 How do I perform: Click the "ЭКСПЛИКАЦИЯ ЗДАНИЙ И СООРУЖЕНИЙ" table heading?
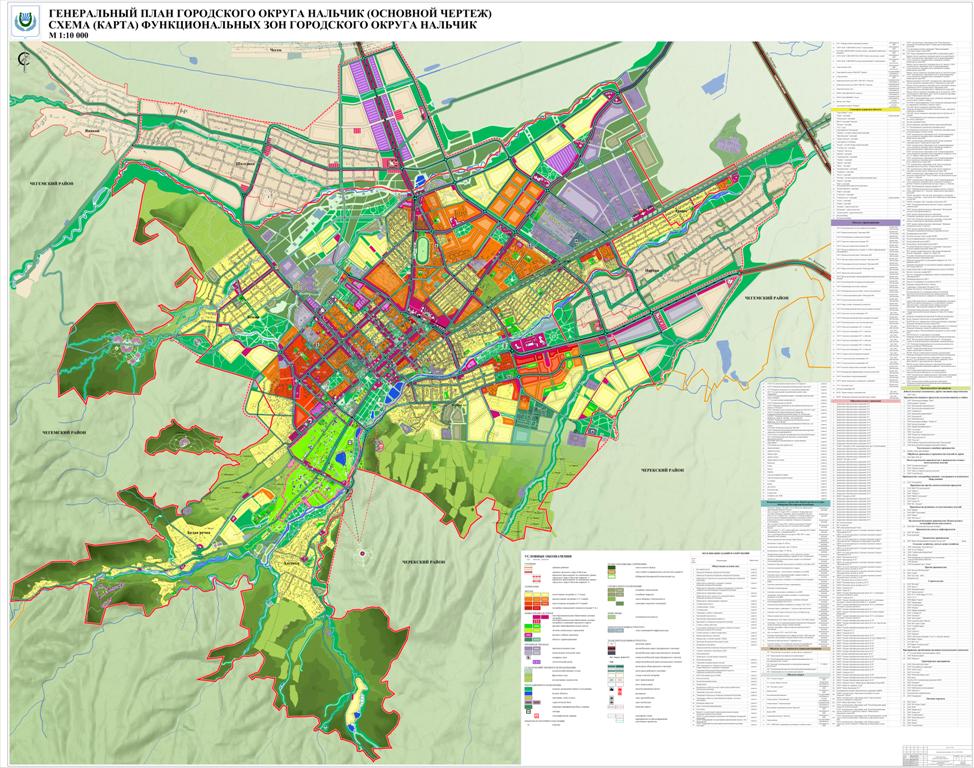pyautogui.click(x=727, y=553)
